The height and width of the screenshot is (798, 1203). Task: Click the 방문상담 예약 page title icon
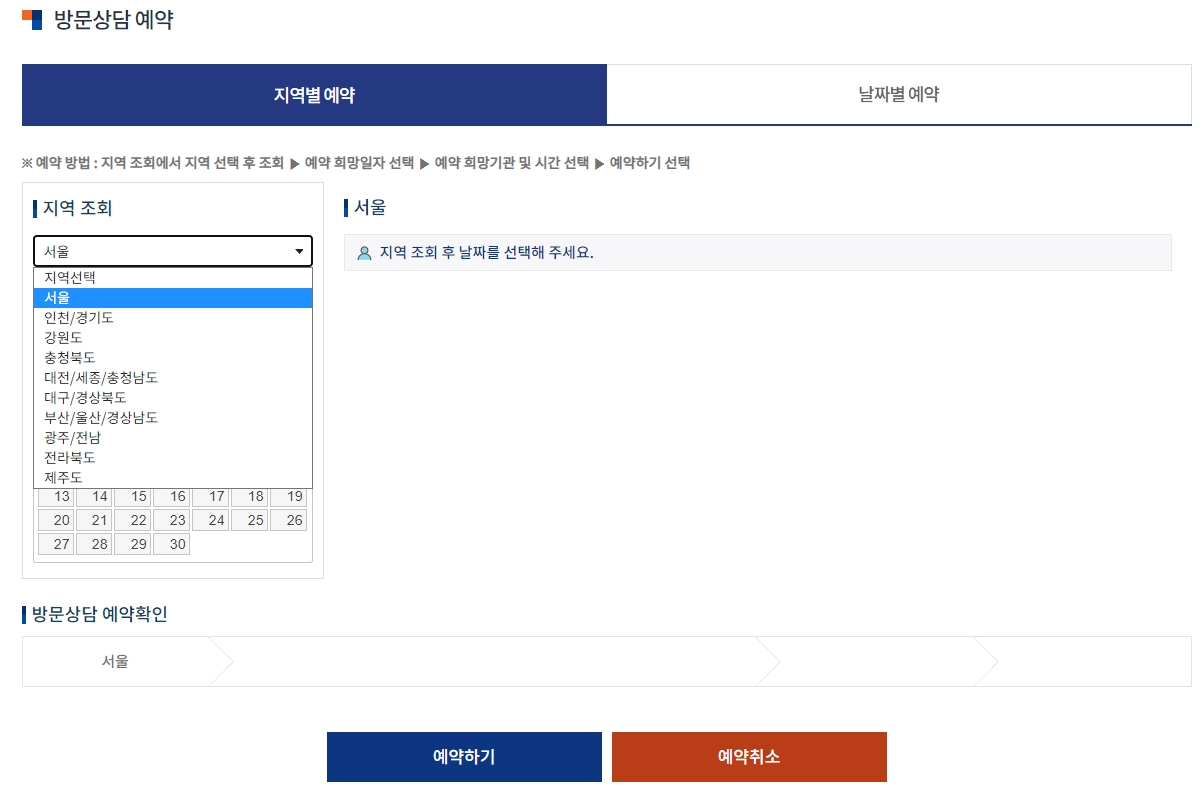pos(32,19)
